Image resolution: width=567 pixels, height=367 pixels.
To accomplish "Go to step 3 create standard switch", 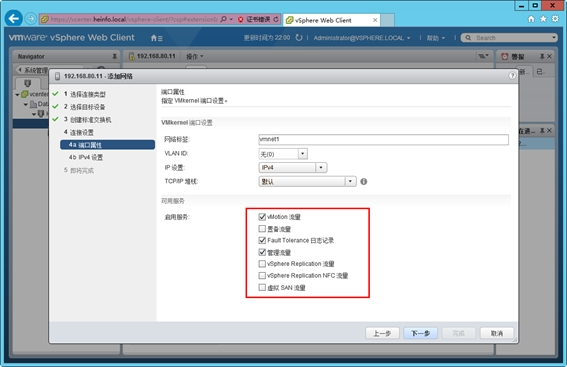I will (88, 120).
